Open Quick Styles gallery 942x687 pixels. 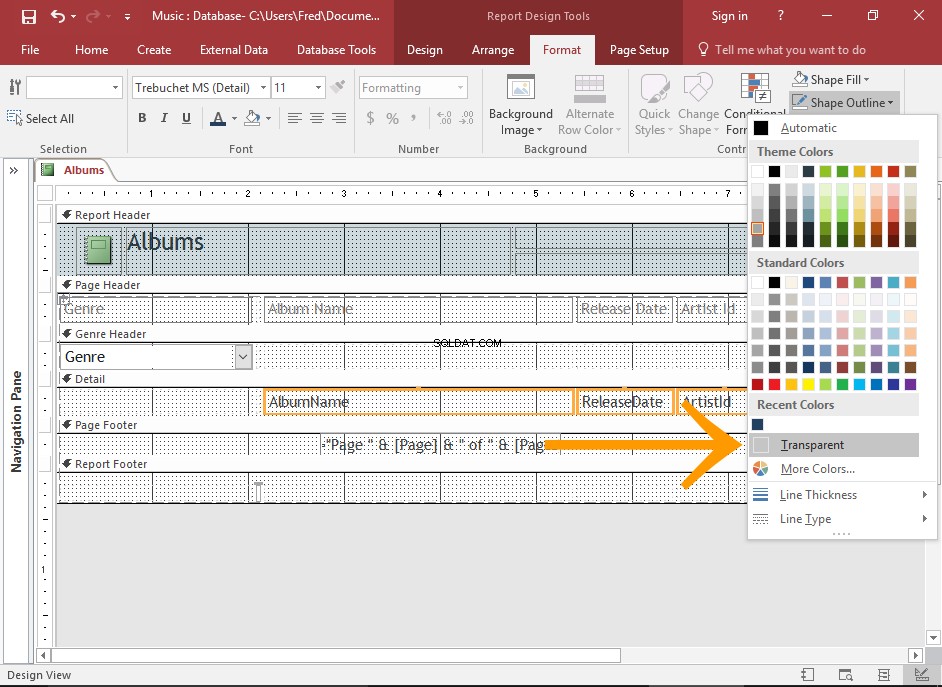[654, 106]
